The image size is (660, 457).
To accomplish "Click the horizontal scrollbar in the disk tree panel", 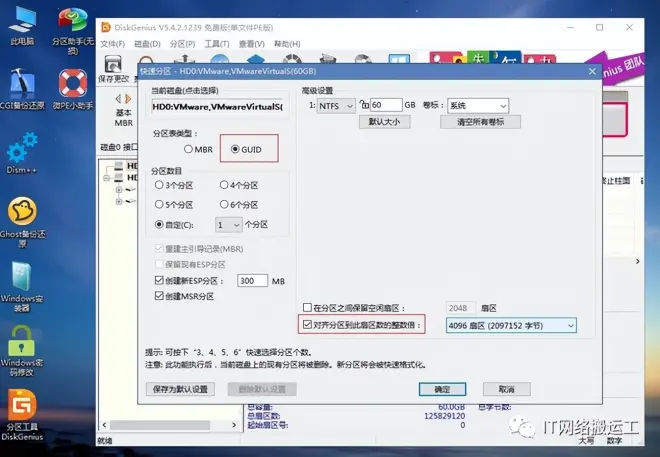I will tap(160, 425).
